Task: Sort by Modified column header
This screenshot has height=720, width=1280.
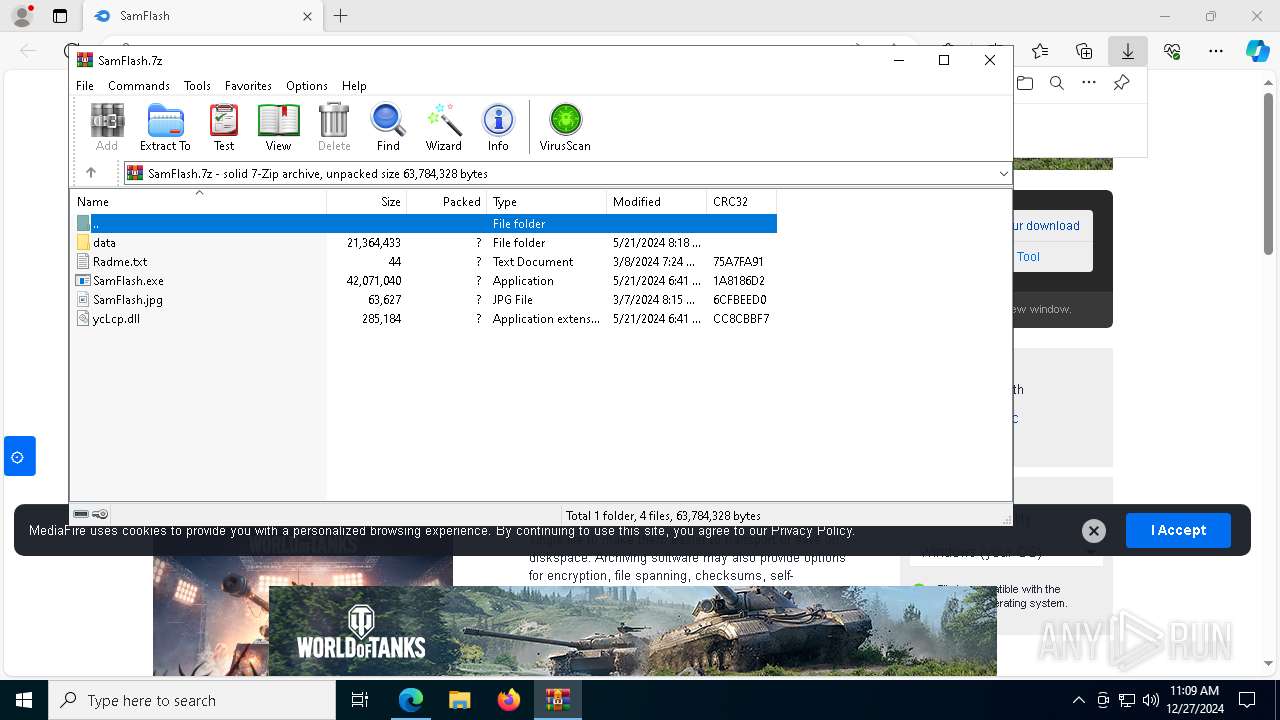Action: pos(656,202)
